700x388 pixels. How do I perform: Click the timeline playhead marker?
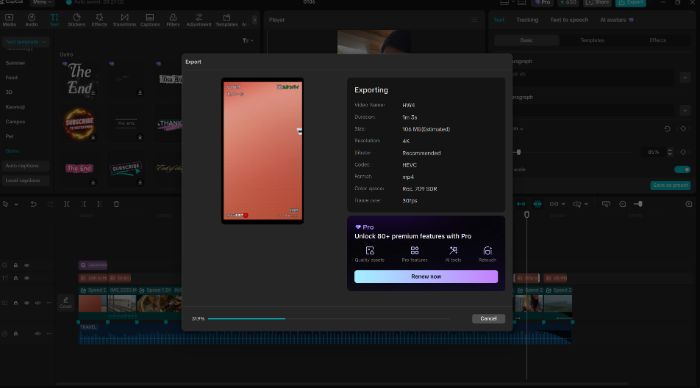point(527,215)
